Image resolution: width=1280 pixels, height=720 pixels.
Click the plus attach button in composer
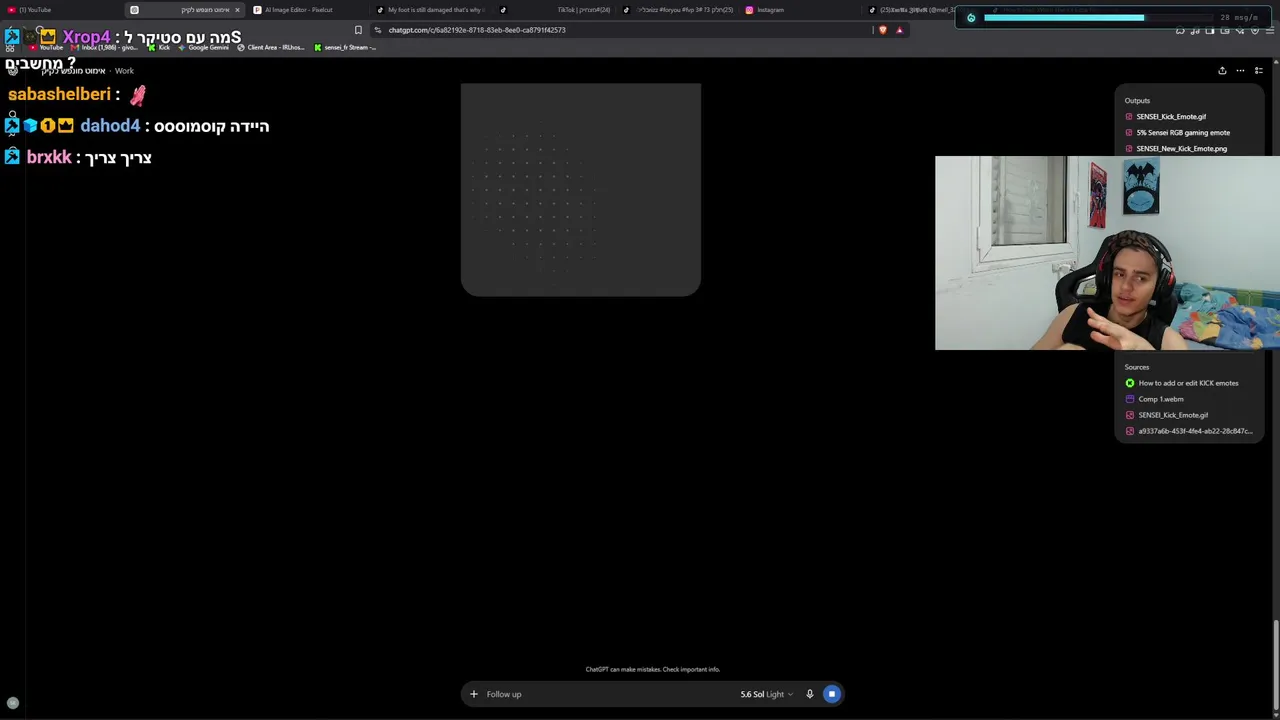pos(474,694)
